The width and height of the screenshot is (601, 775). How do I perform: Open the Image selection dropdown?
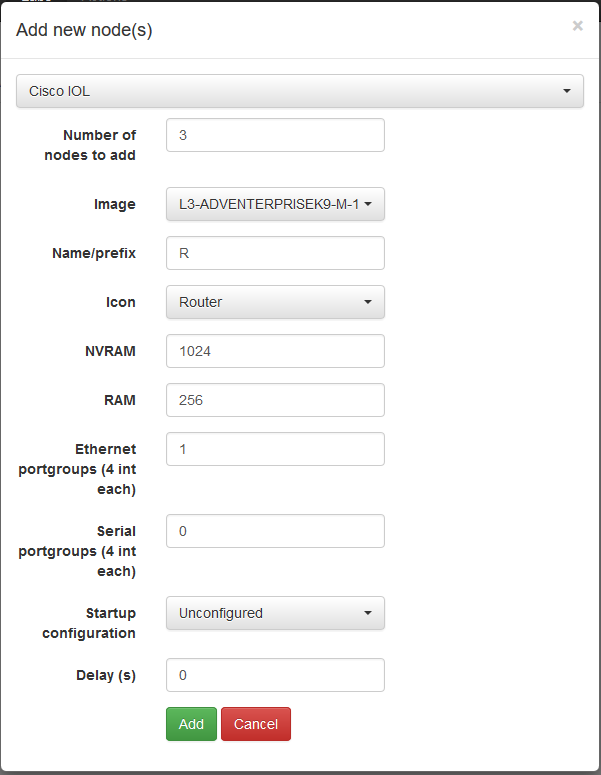pos(275,204)
